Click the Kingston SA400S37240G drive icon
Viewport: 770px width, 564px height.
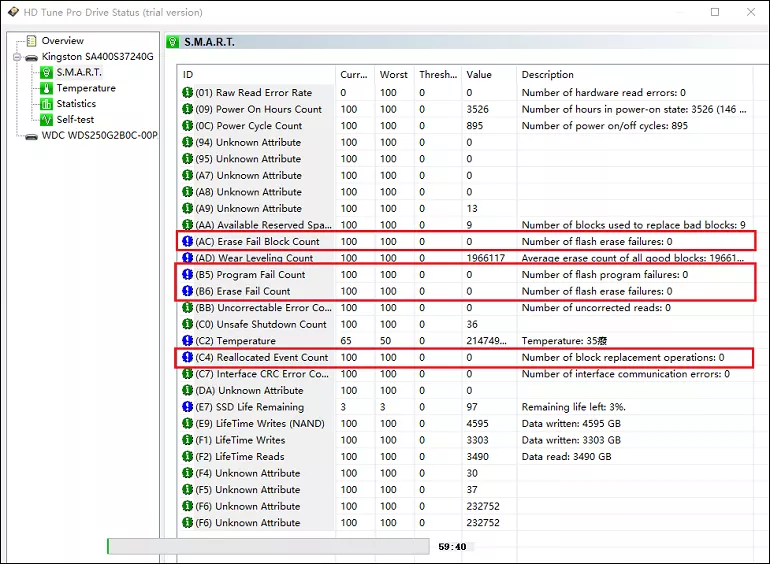tap(31, 57)
